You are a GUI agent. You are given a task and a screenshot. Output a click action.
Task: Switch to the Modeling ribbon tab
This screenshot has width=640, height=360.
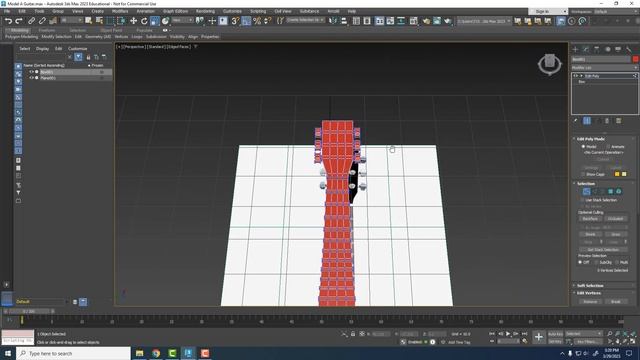point(20,30)
